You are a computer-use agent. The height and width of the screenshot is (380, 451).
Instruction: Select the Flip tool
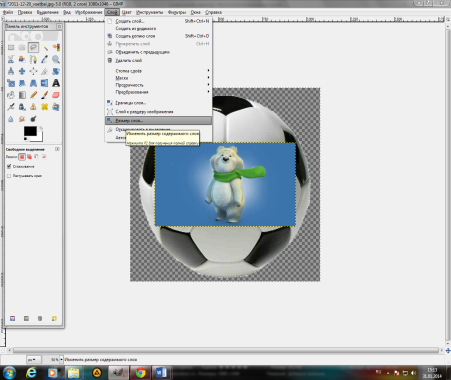[45, 83]
